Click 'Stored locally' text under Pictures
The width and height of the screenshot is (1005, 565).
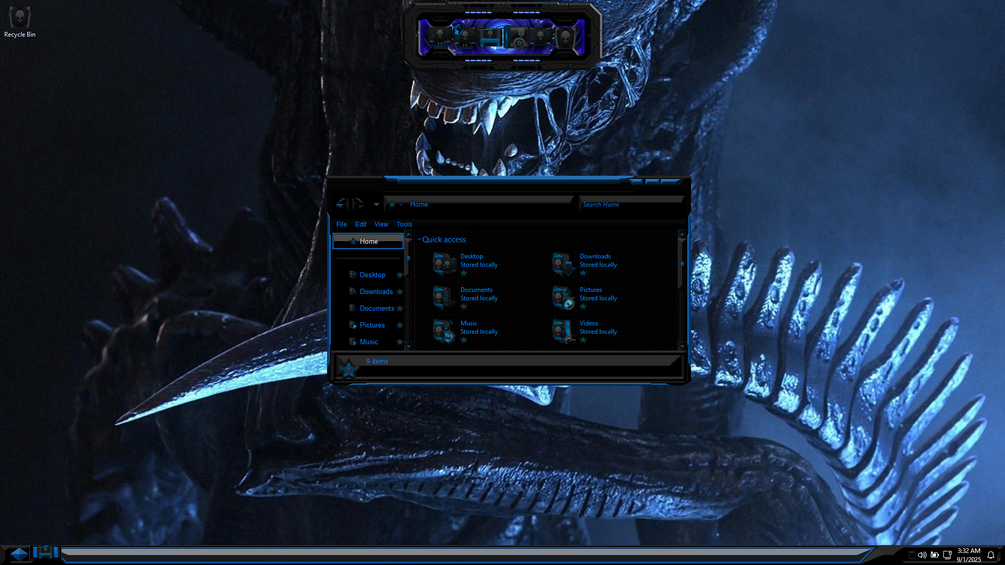[x=598, y=299]
